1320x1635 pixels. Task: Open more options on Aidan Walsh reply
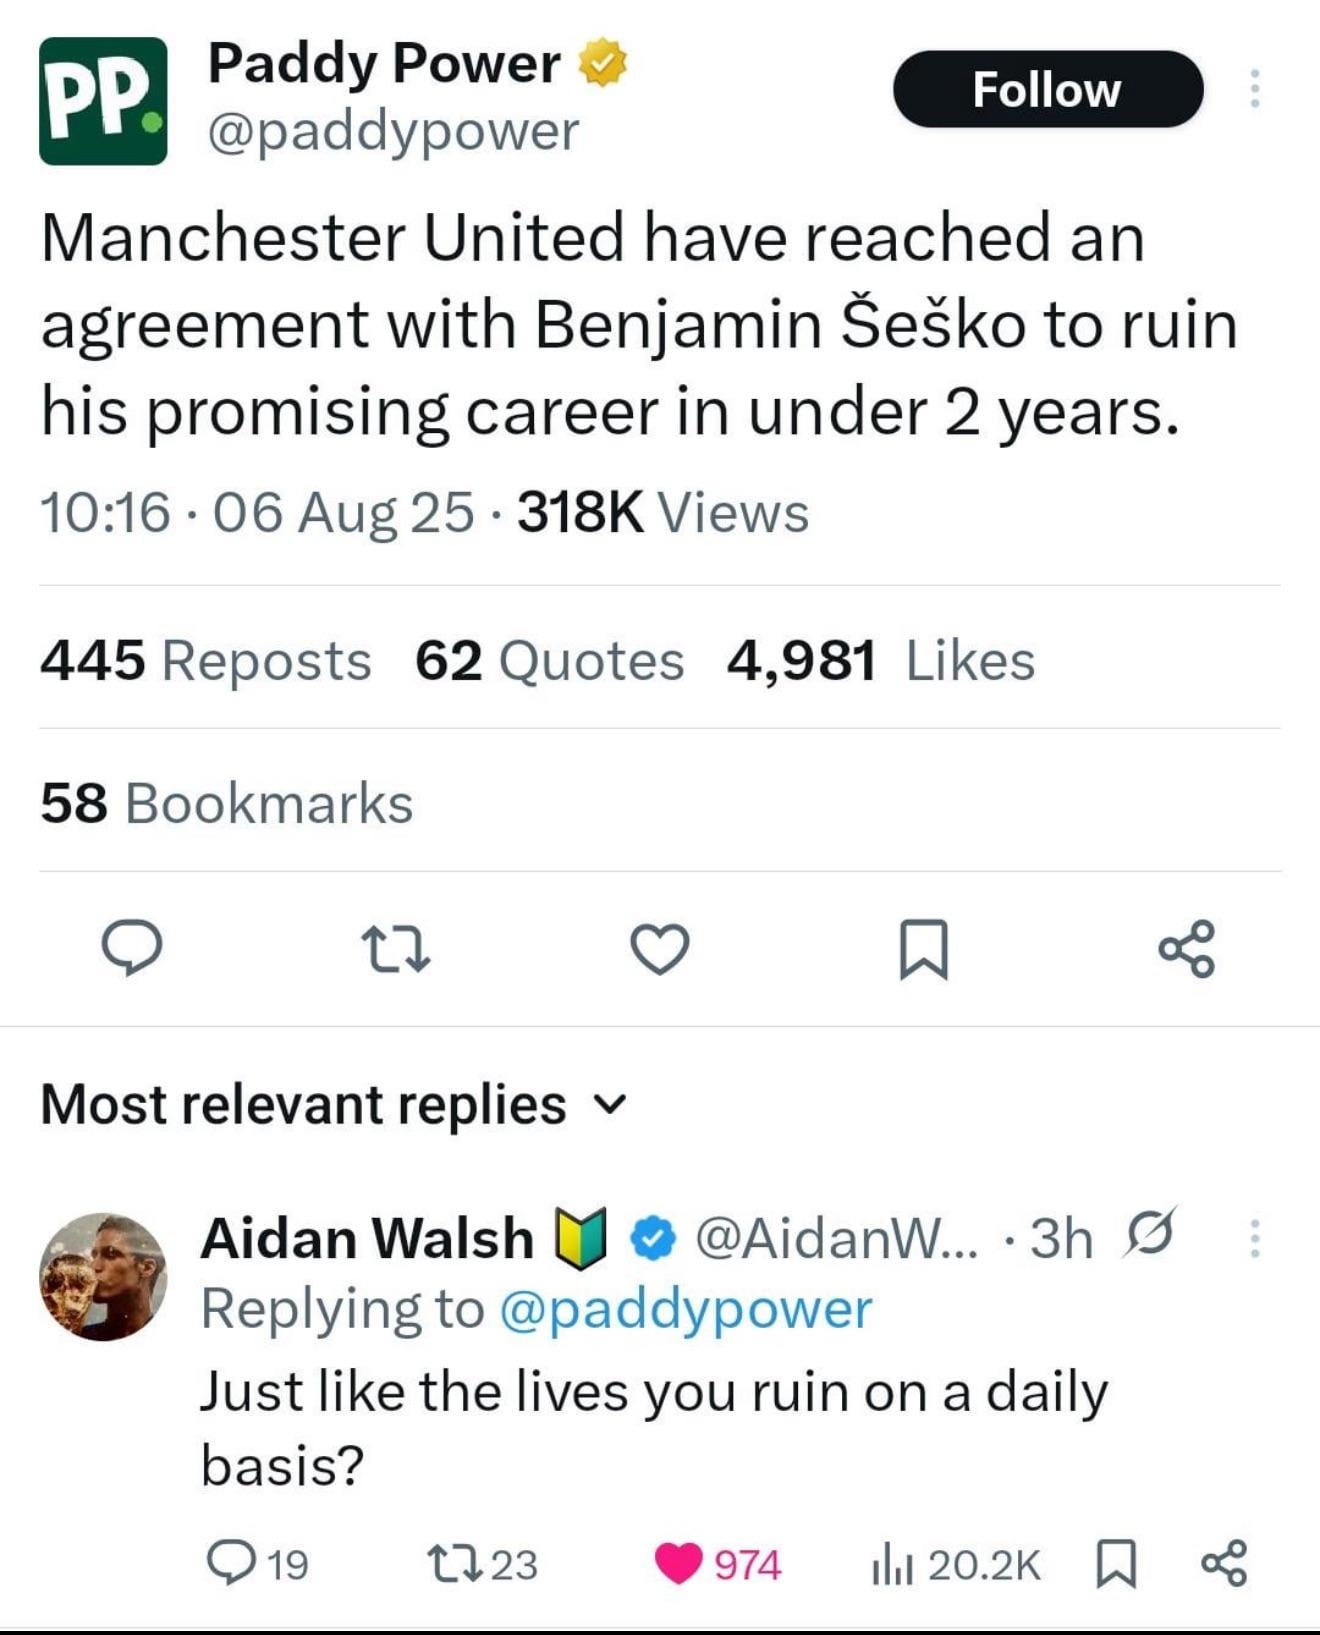tap(1254, 1238)
